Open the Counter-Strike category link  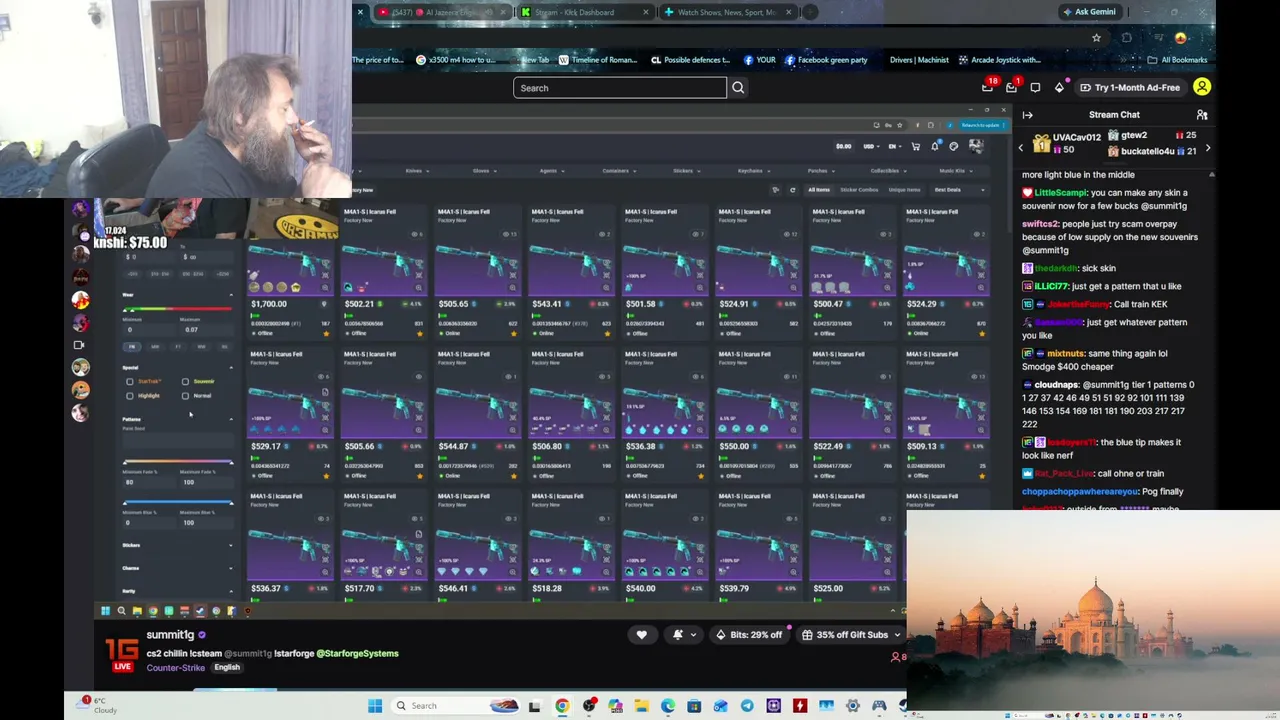pos(176,668)
